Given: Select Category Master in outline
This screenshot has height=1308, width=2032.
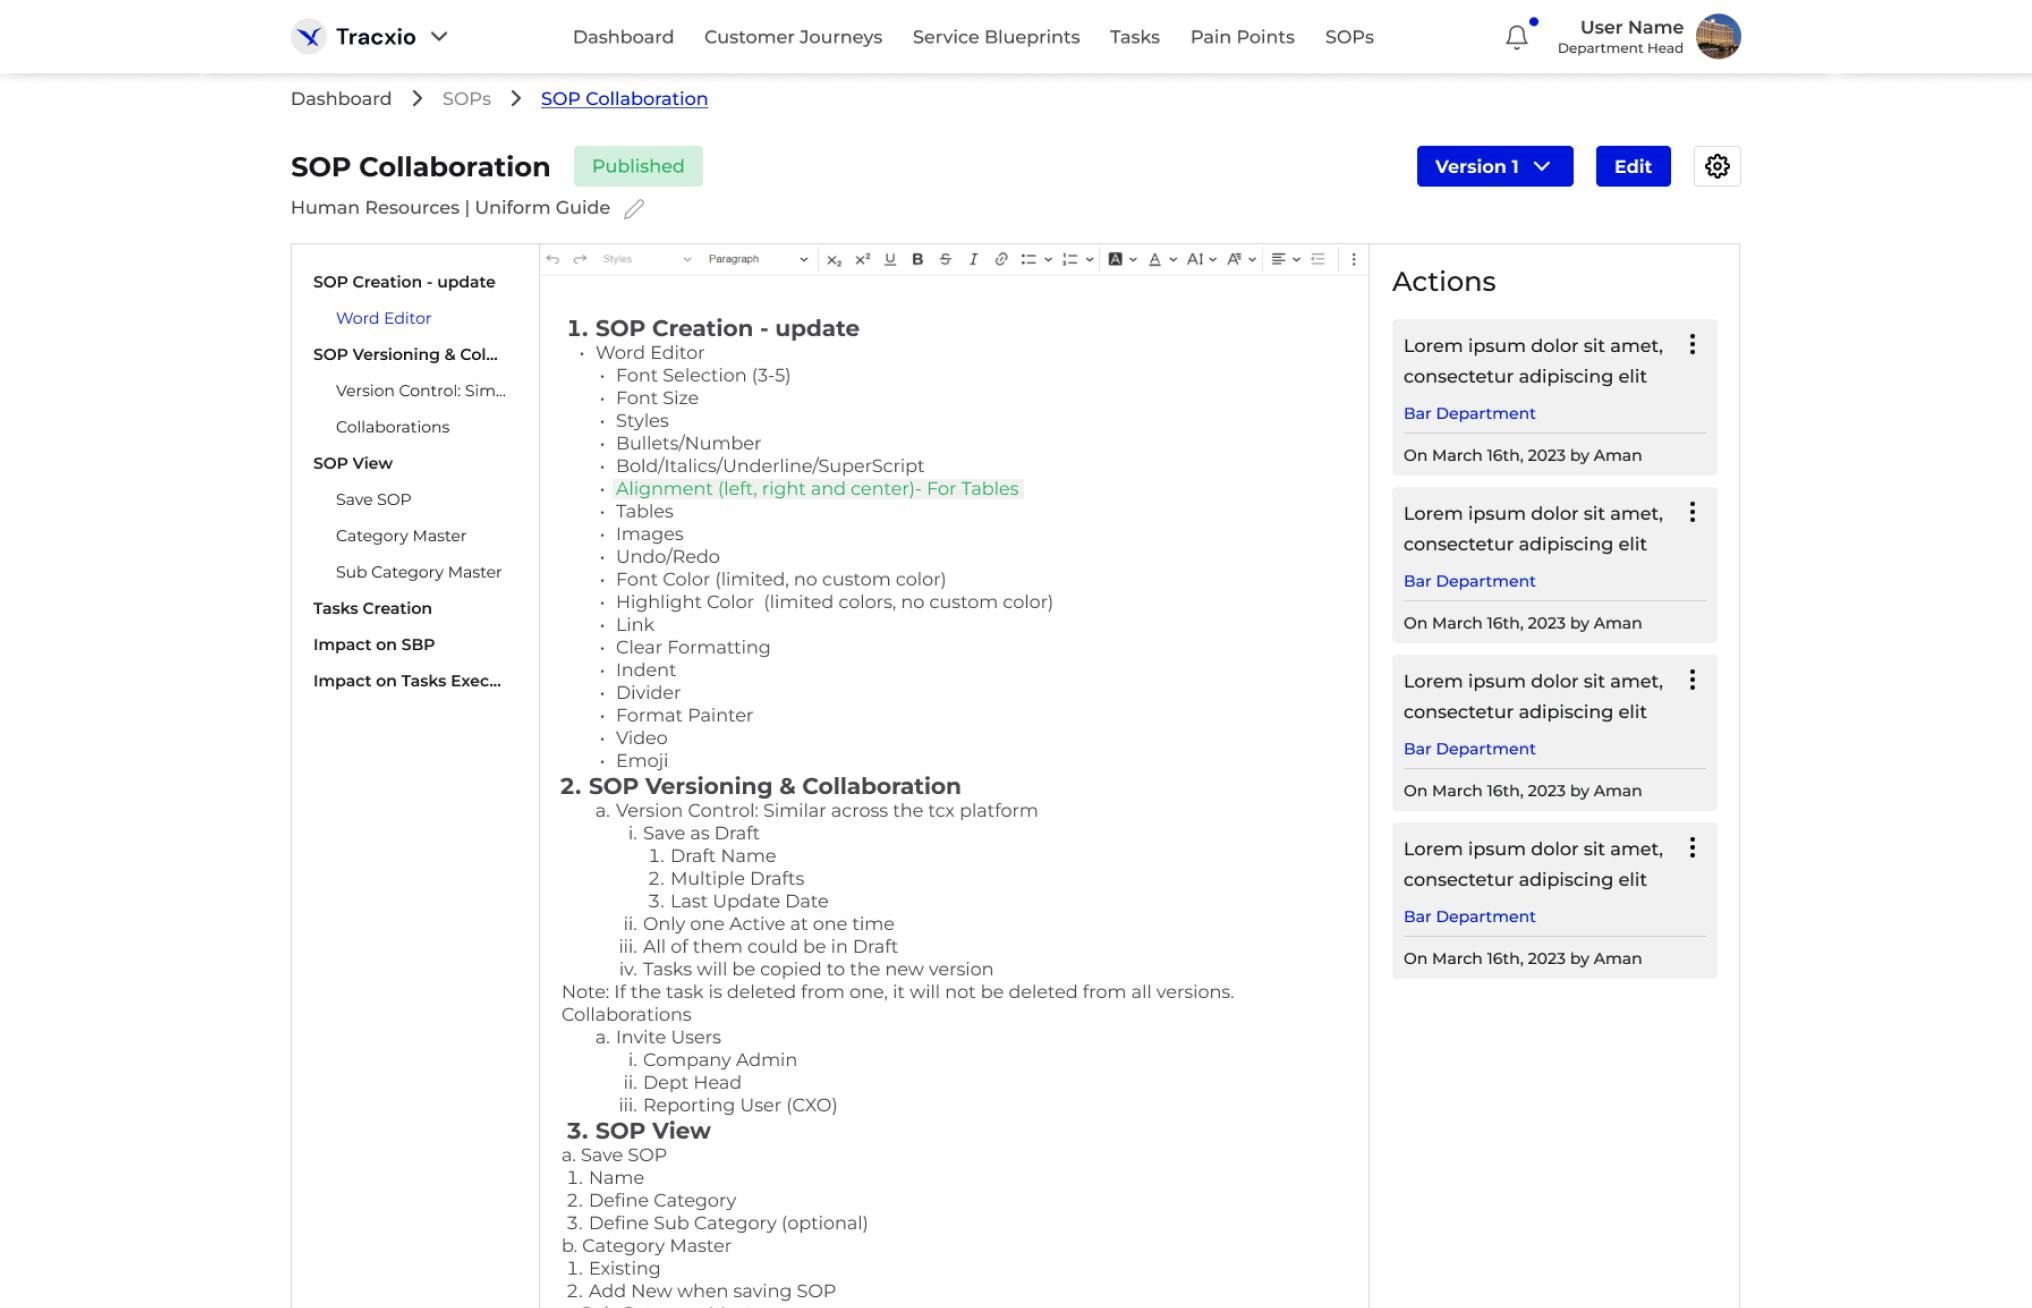Looking at the screenshot, I should pyautogui.click(x=401, y=536).
